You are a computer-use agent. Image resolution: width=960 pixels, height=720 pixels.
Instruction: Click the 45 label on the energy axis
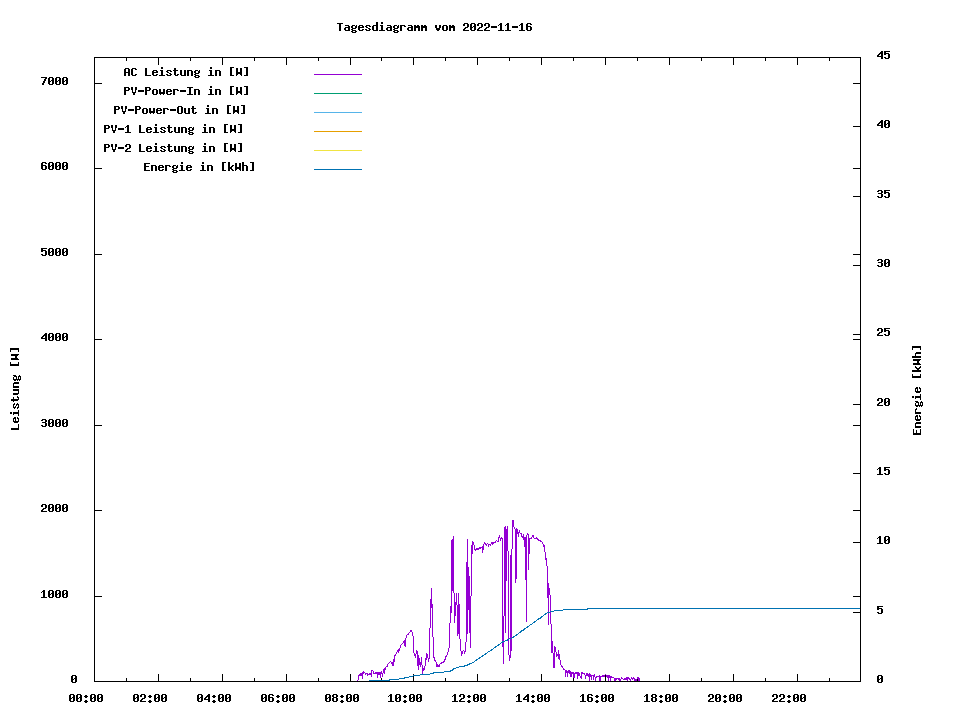(x=883, y=55)
